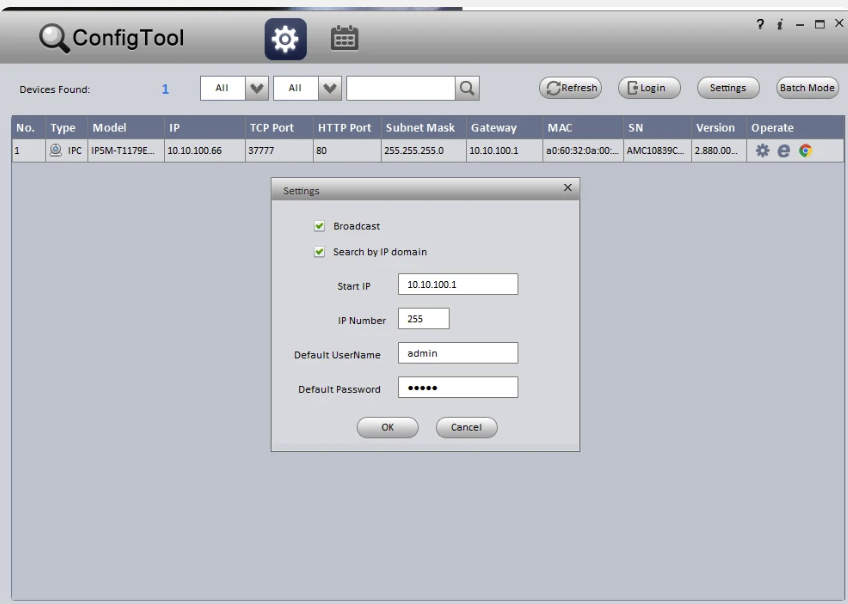
Task: Open the device configuration gear tab
Action: click(x=286, y=39)
